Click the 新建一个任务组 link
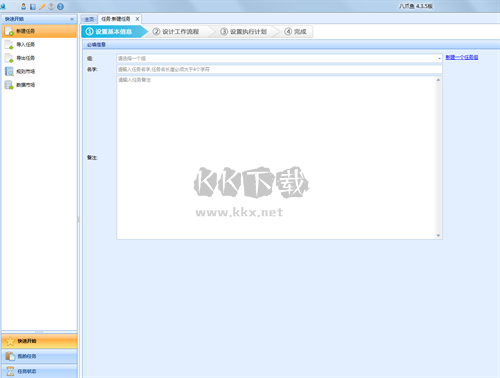Viewport: 500px width, 378px height. coord(462,57)
